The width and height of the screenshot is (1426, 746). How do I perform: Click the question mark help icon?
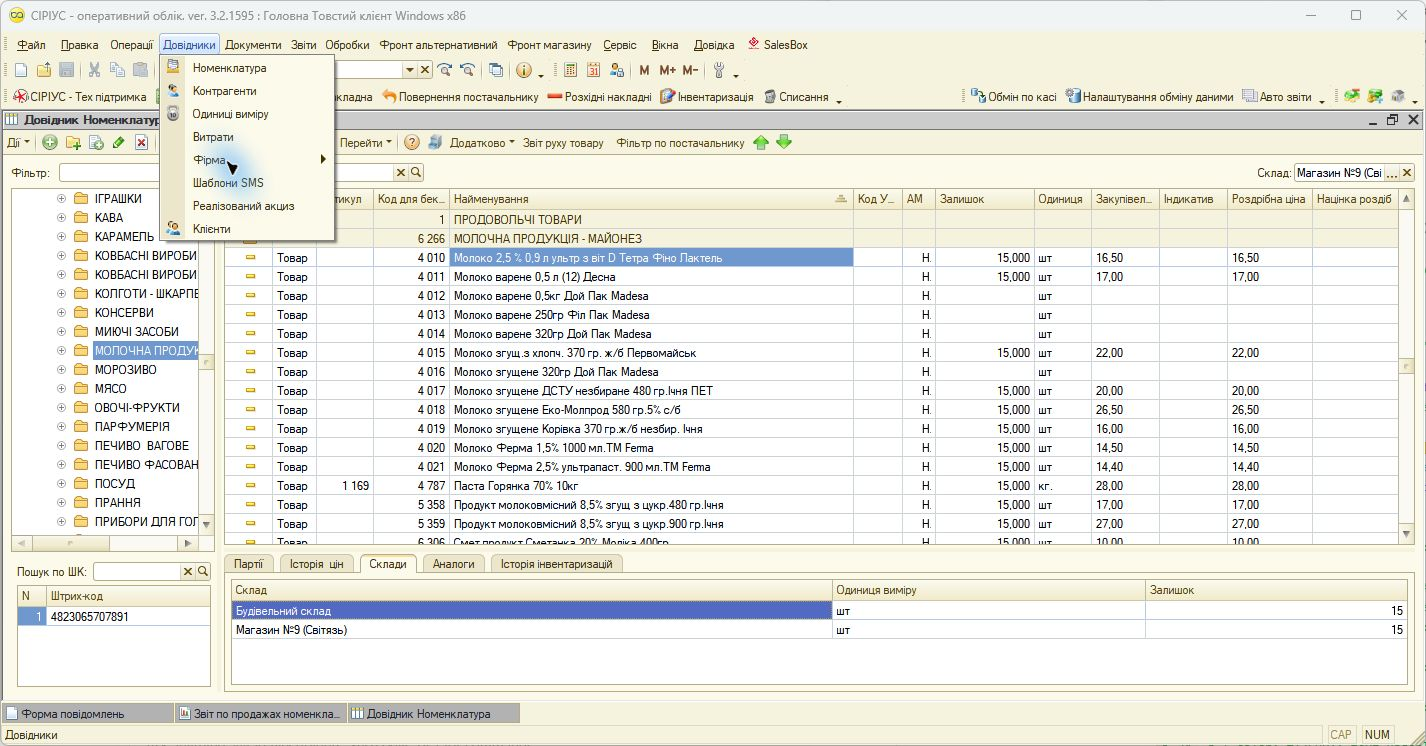[x=411, y=143]
